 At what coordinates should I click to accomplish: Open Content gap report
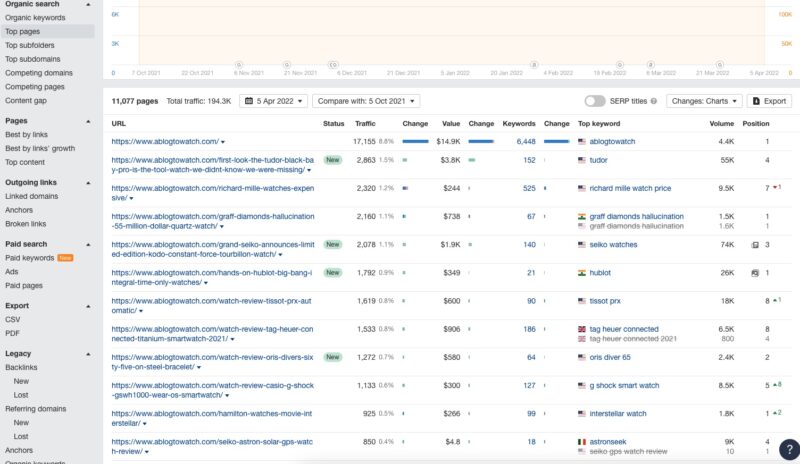26,101
